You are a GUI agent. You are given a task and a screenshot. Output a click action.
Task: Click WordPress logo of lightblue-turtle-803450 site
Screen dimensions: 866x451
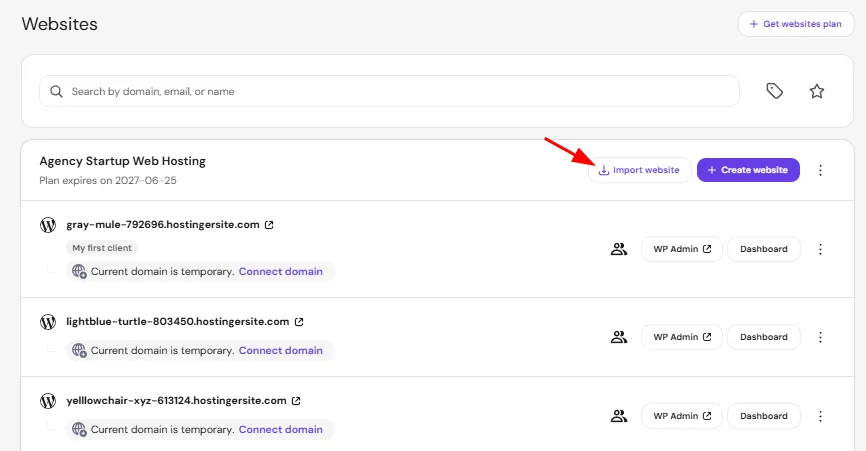[x=48, y=322]
